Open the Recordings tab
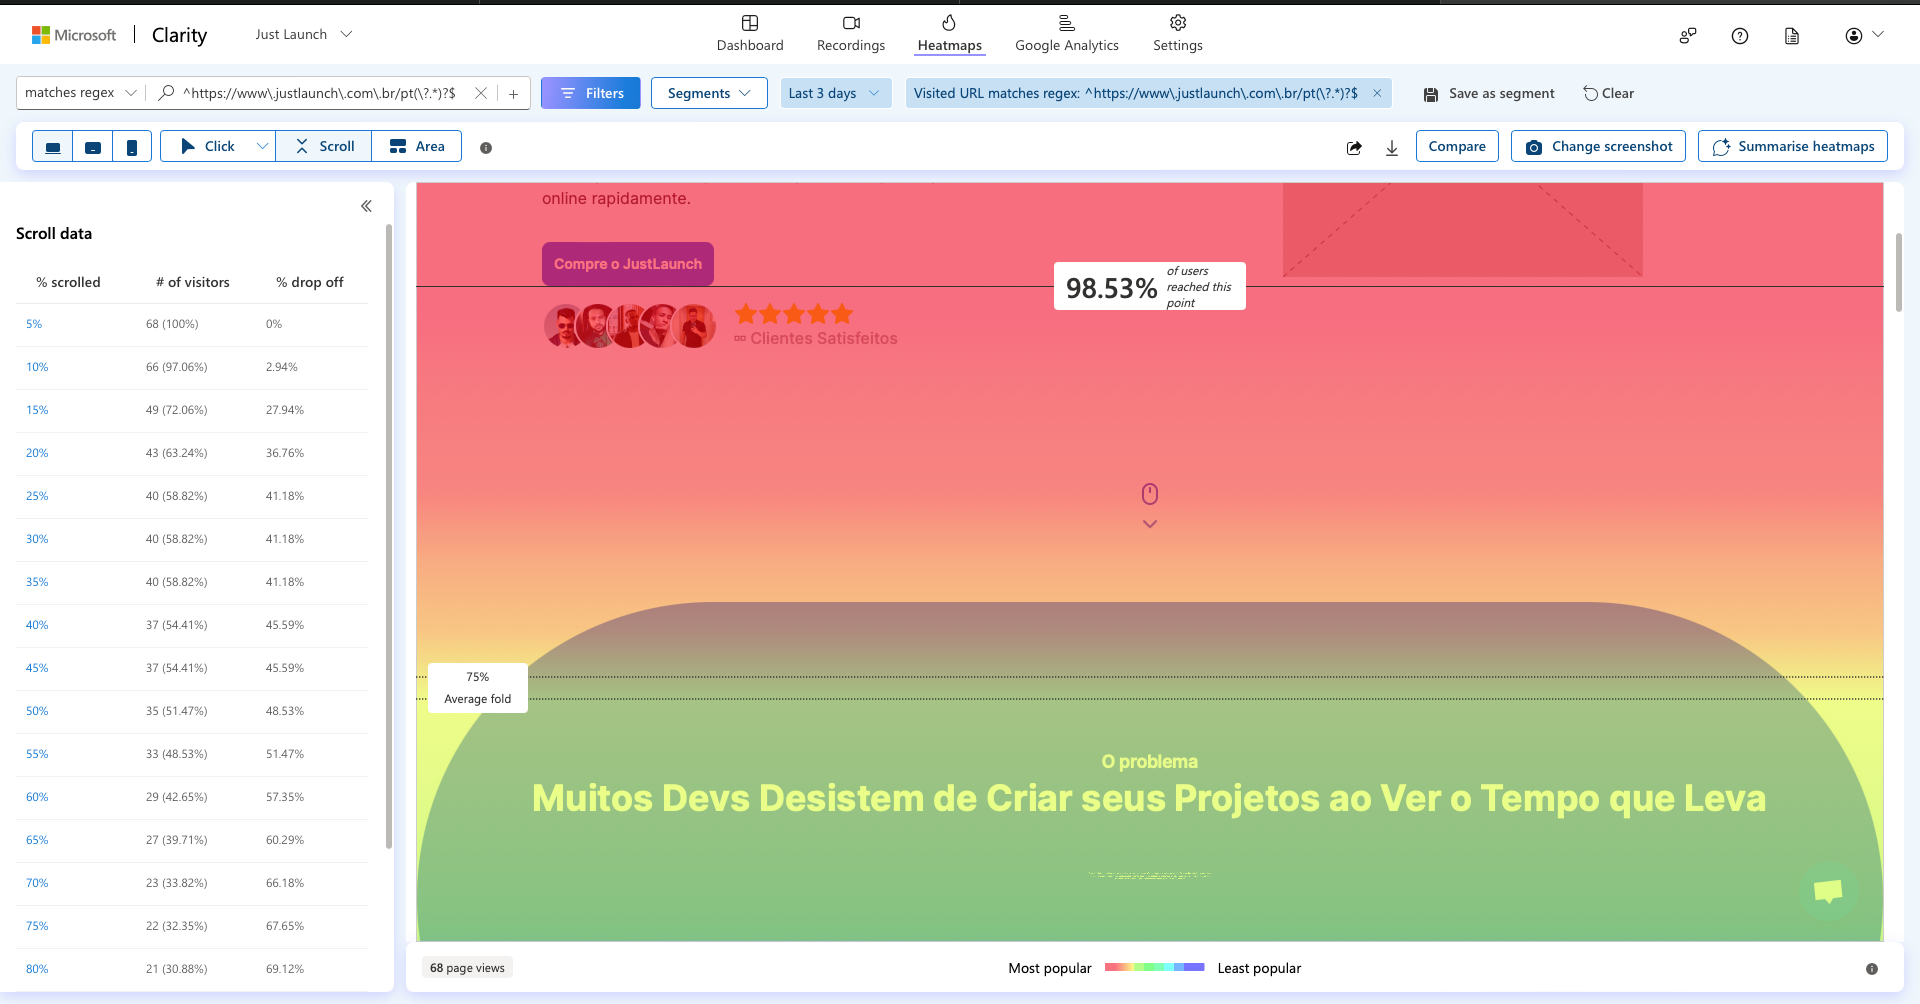Image resolution: width=1920 pixels, height=1004 pixels. pos(851,33)
